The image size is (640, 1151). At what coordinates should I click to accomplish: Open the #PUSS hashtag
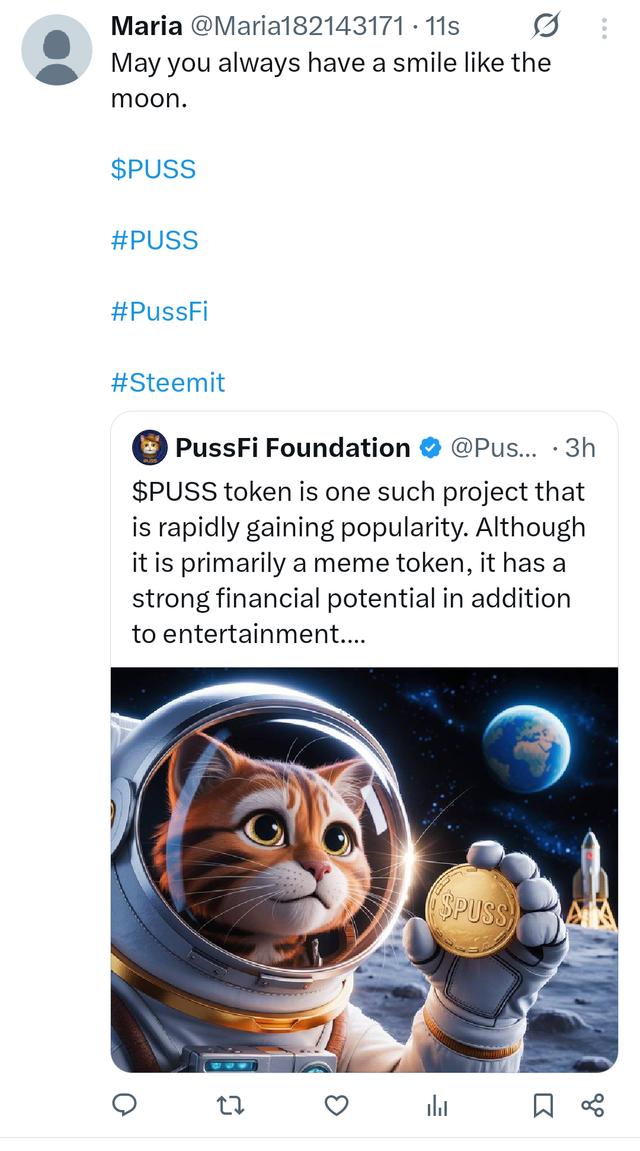(154, 240)
